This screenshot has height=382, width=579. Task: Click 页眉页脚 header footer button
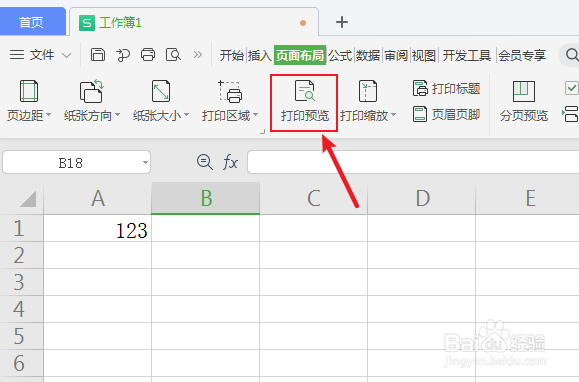coord(446,115)
